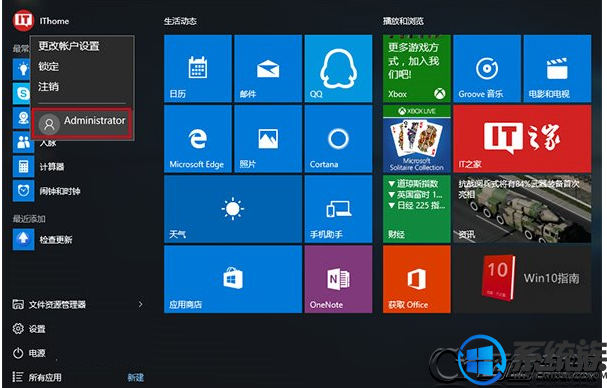Open the Weather tile (天气)

[233, 209]
